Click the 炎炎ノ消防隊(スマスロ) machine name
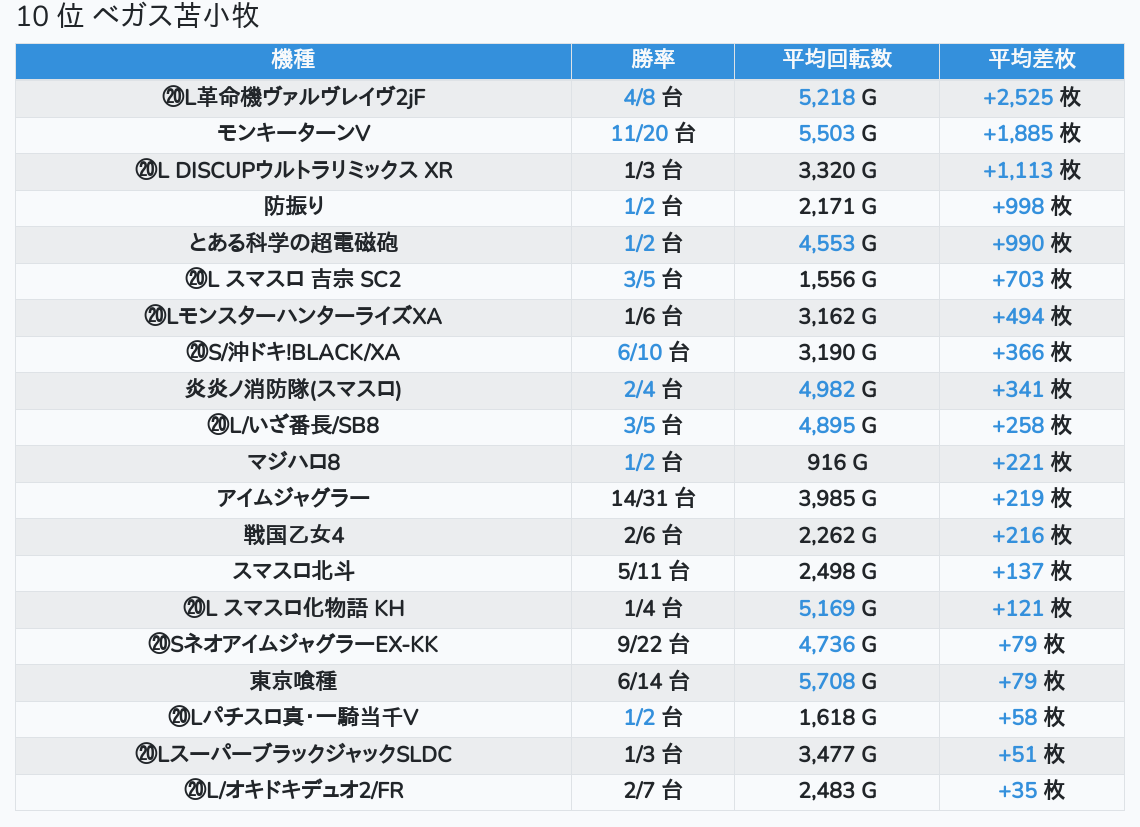The height and width of the screenshot is (827, 1140). tap(293, 389)
